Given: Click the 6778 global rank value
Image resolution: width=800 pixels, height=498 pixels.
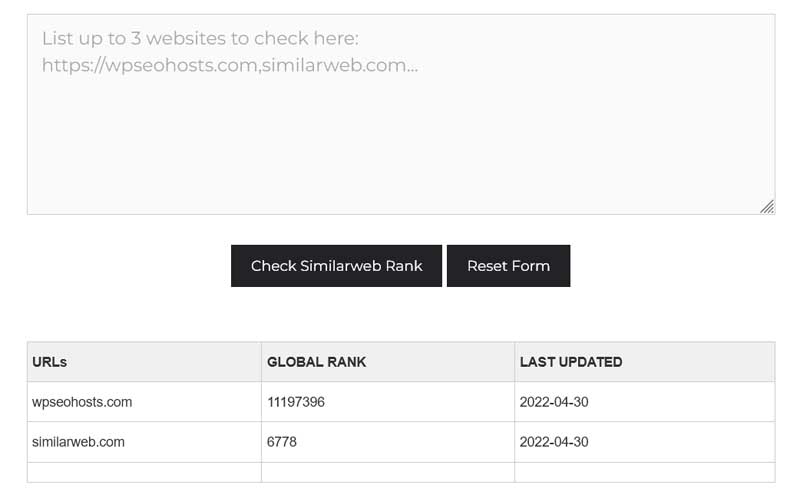Looking at the screenshot, I should click(282, 442).
